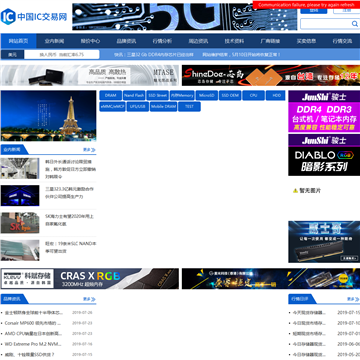
Task: Open the 技术资料 nav tab
Action: [x=234, y=41]
